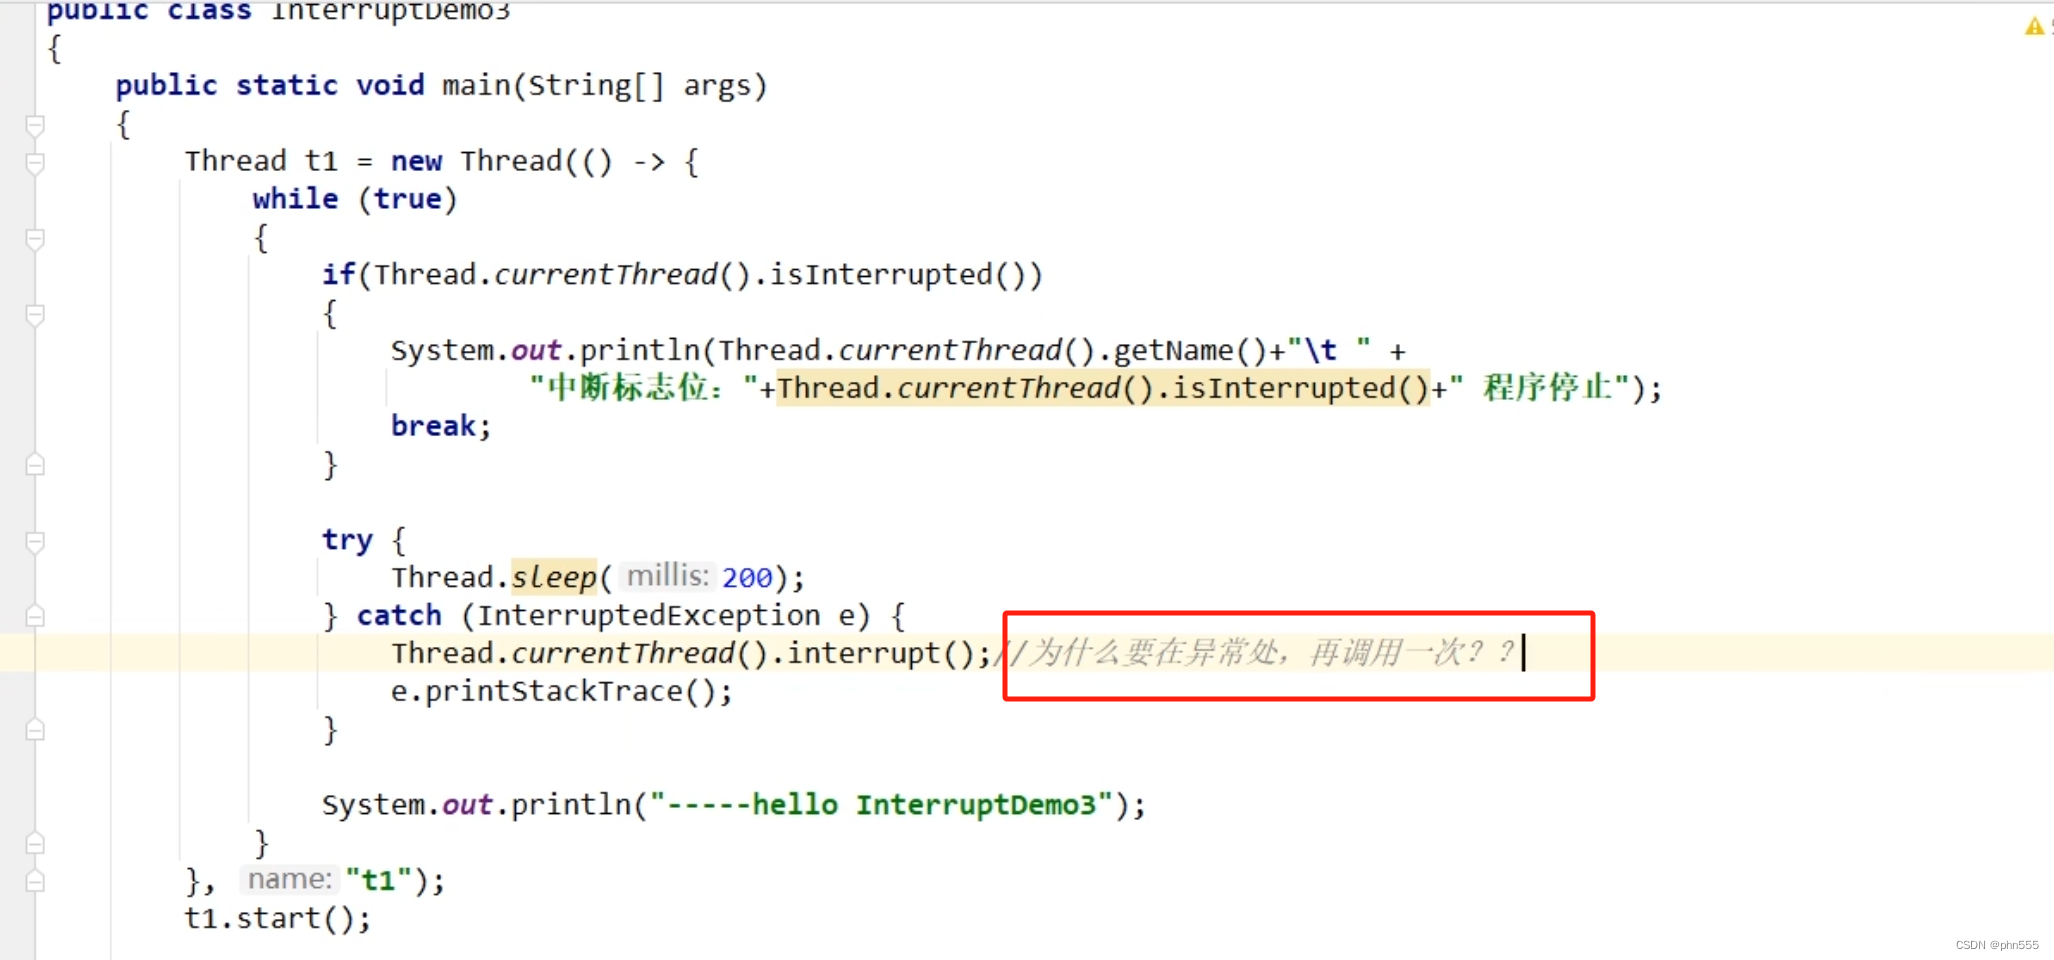2054x960 pixels.
Task: Click the fold end marker beside the if-block closing brace
Action: coord(35,465)
